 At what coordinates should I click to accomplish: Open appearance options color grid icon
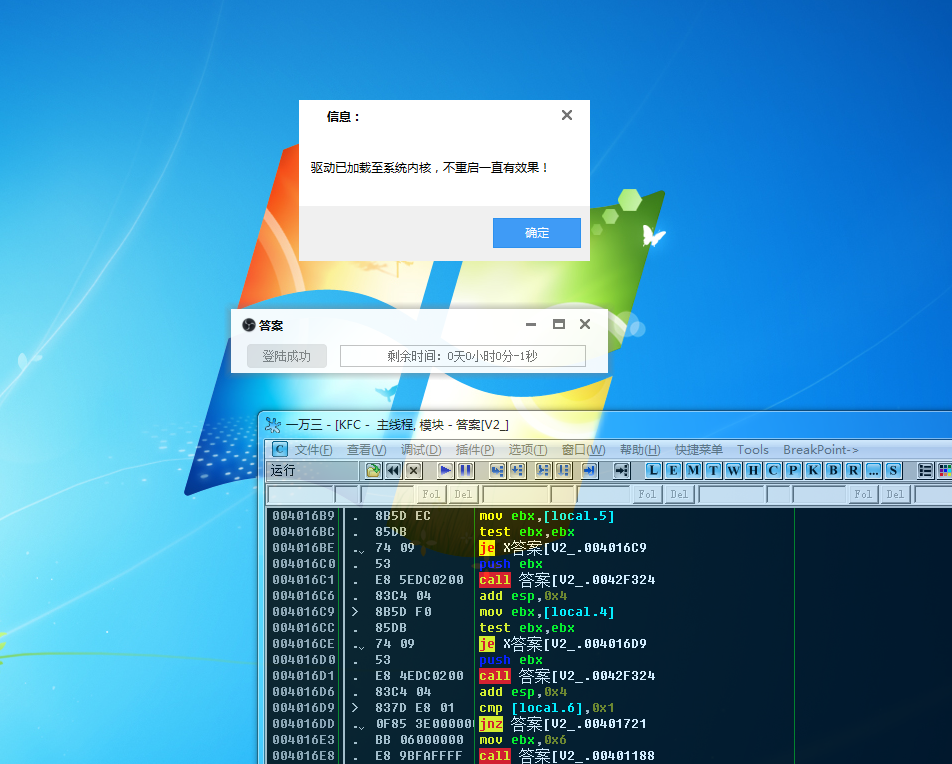pyautogui.click(x=945, y=470)
